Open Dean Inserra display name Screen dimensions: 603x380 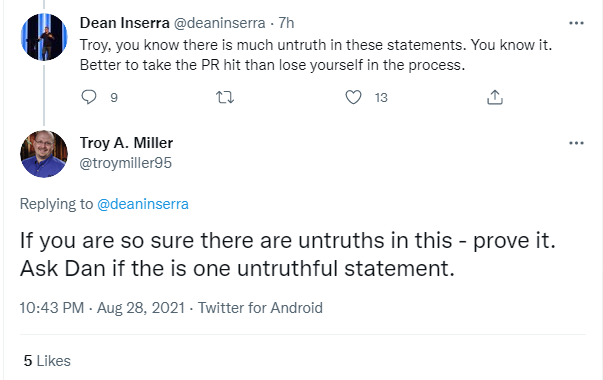[125, 23]
